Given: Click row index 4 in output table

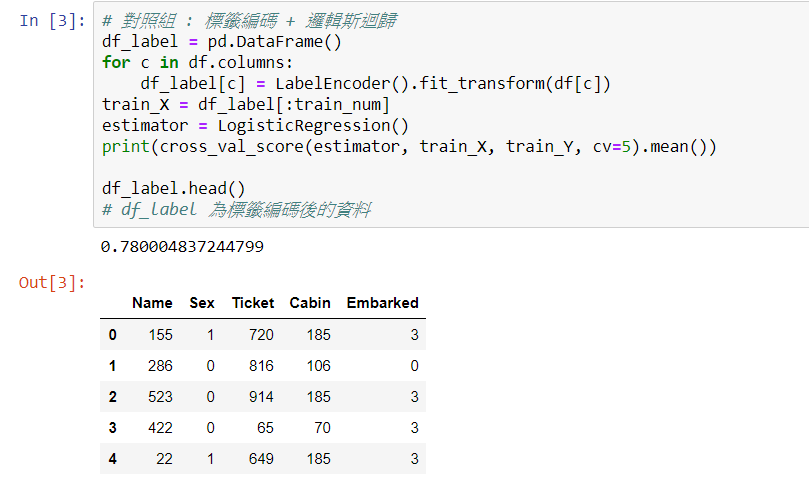Looking at the screenshot, I should 112,459.
